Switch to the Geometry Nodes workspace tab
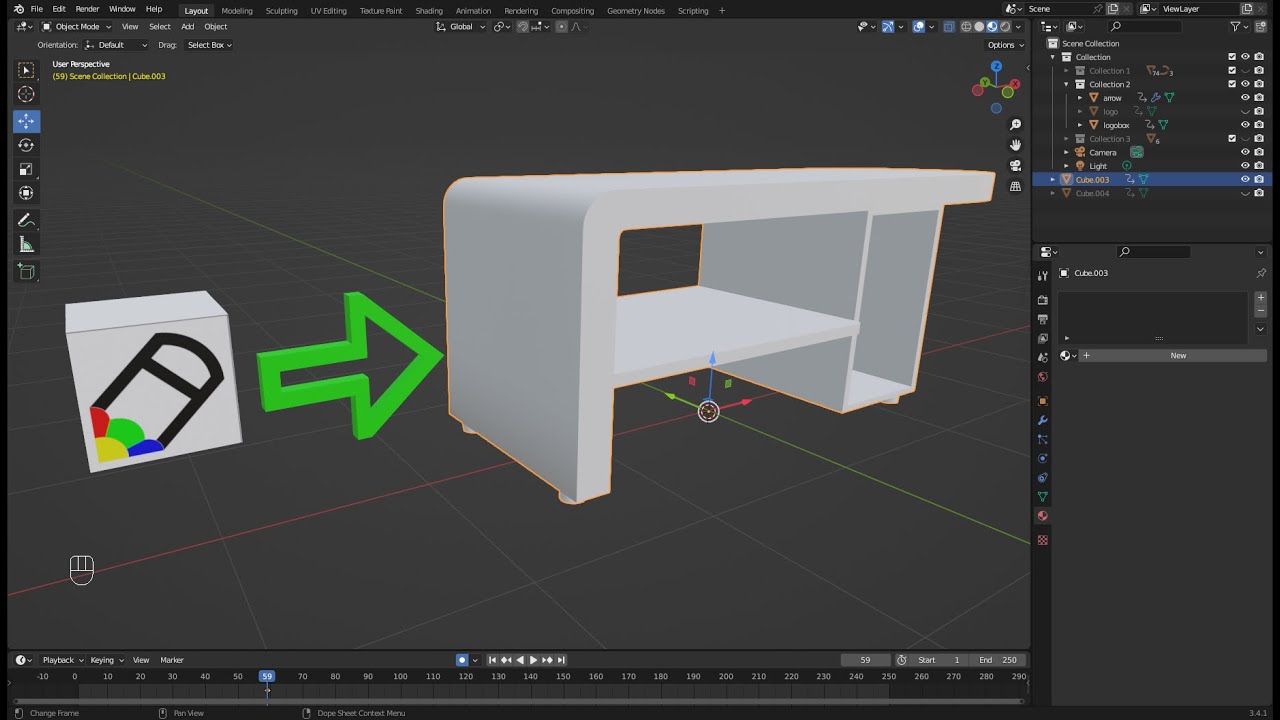The image size is (1280, 720). tap(636, 11)
